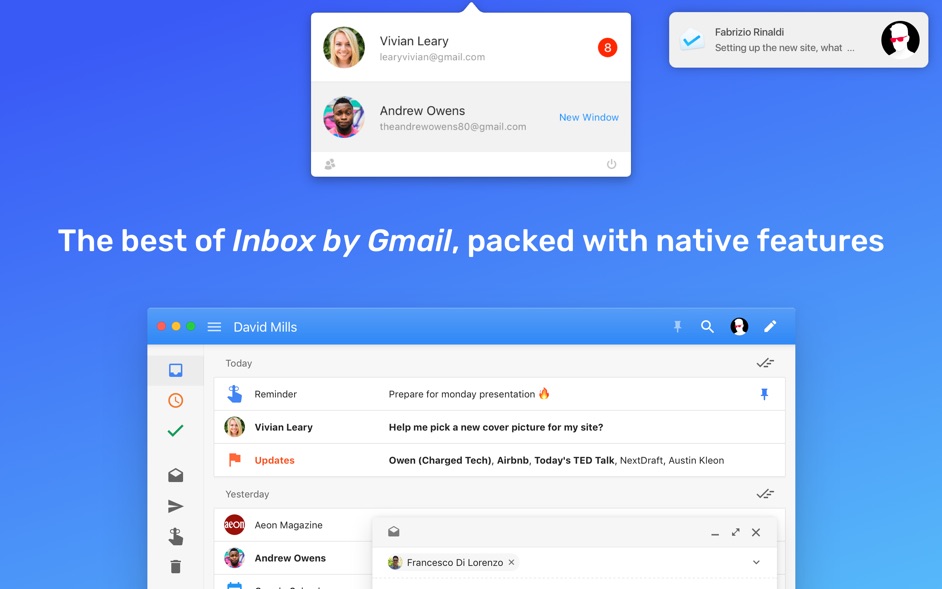This screenshot has width=942, height=589.
Task: Open the hamburger menu next to David Mills
Action: [214, 327]
